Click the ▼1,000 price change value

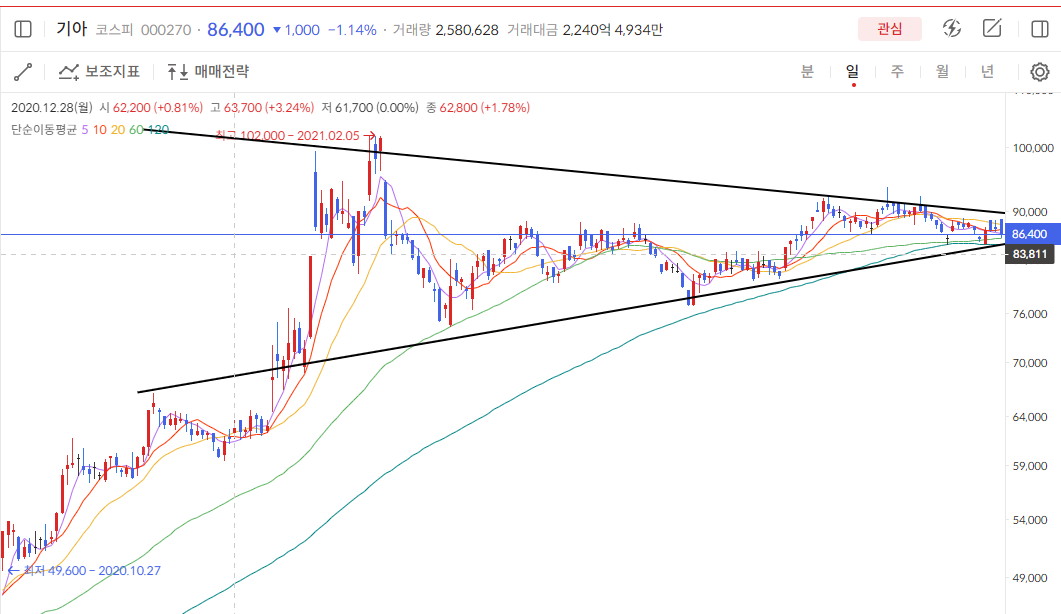pos(296,30)
